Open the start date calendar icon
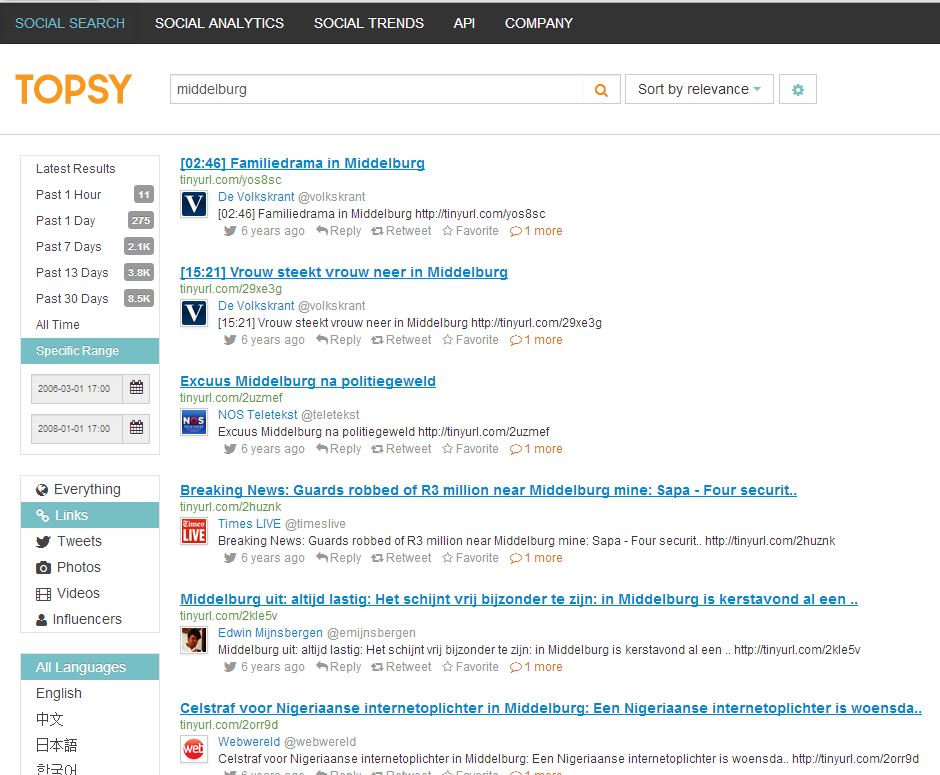The height and width of the screenshot is (775, 940). tap(136, 388)
